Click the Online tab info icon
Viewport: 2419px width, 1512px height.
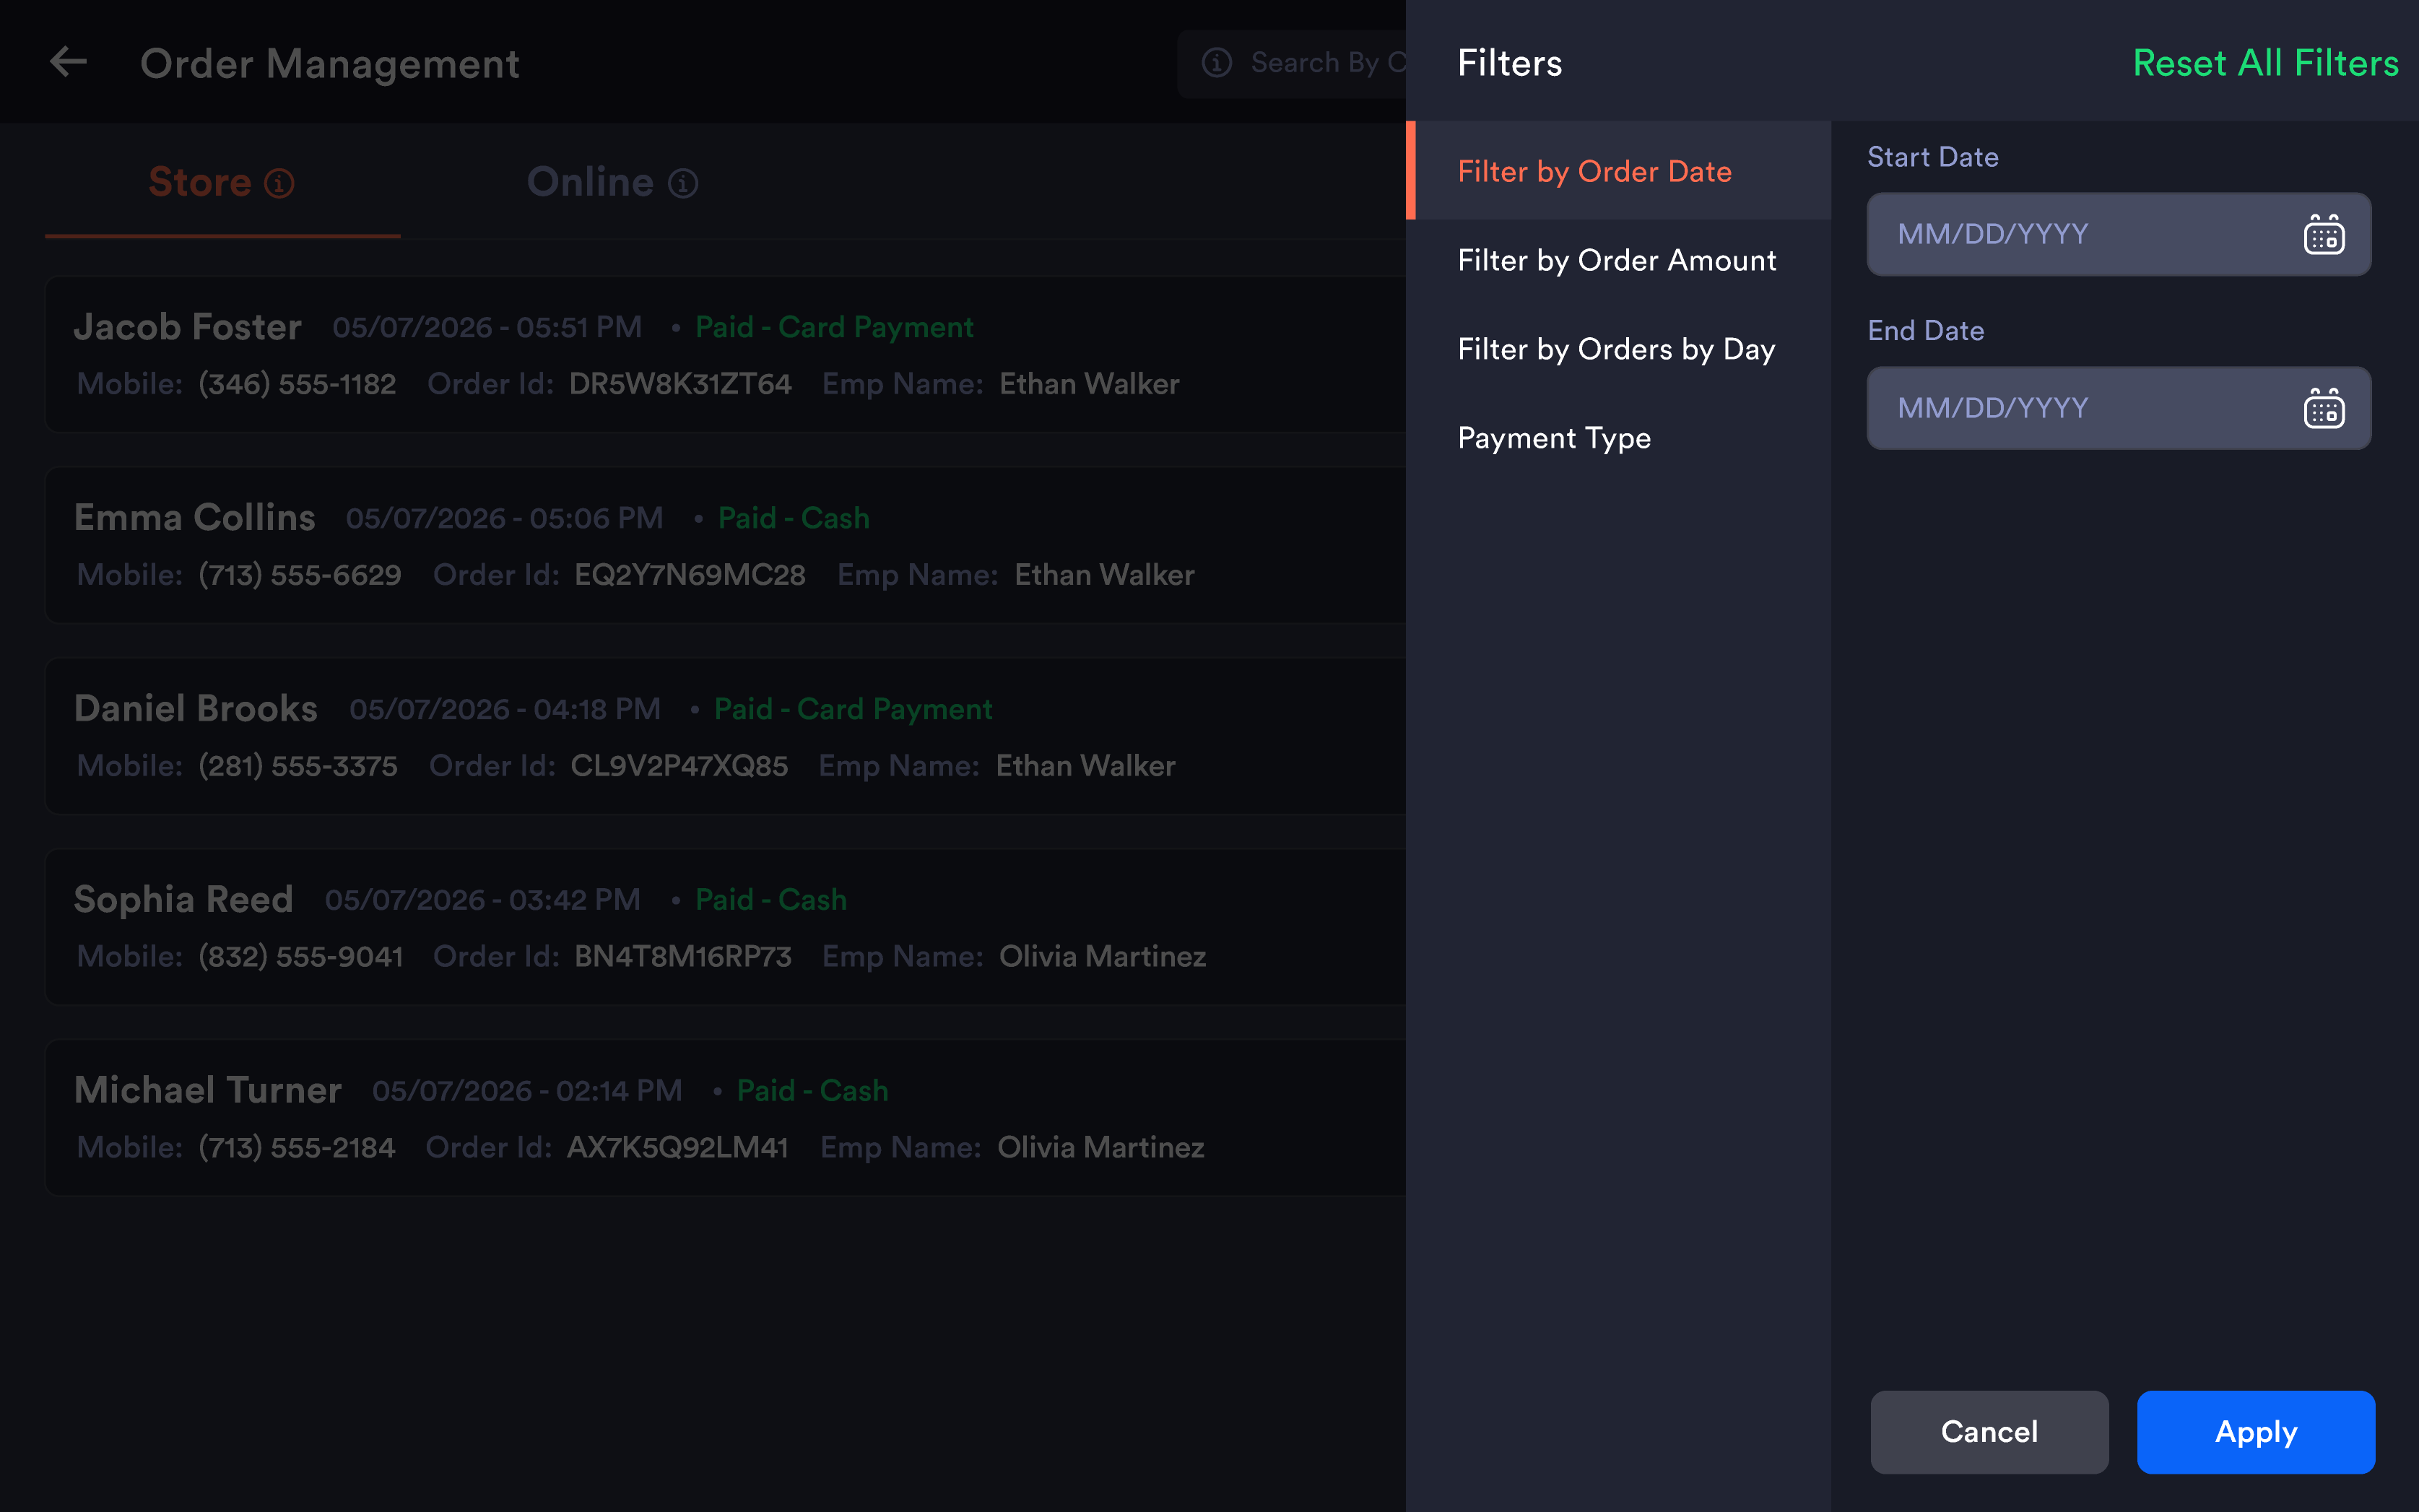(x=683, y=184)
